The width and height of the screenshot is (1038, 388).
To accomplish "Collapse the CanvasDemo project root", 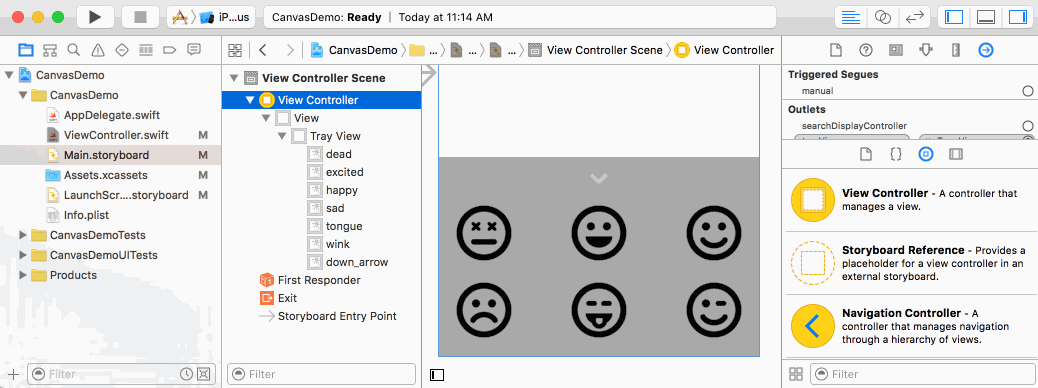I will pyautogui.click(x=9, y=75).
